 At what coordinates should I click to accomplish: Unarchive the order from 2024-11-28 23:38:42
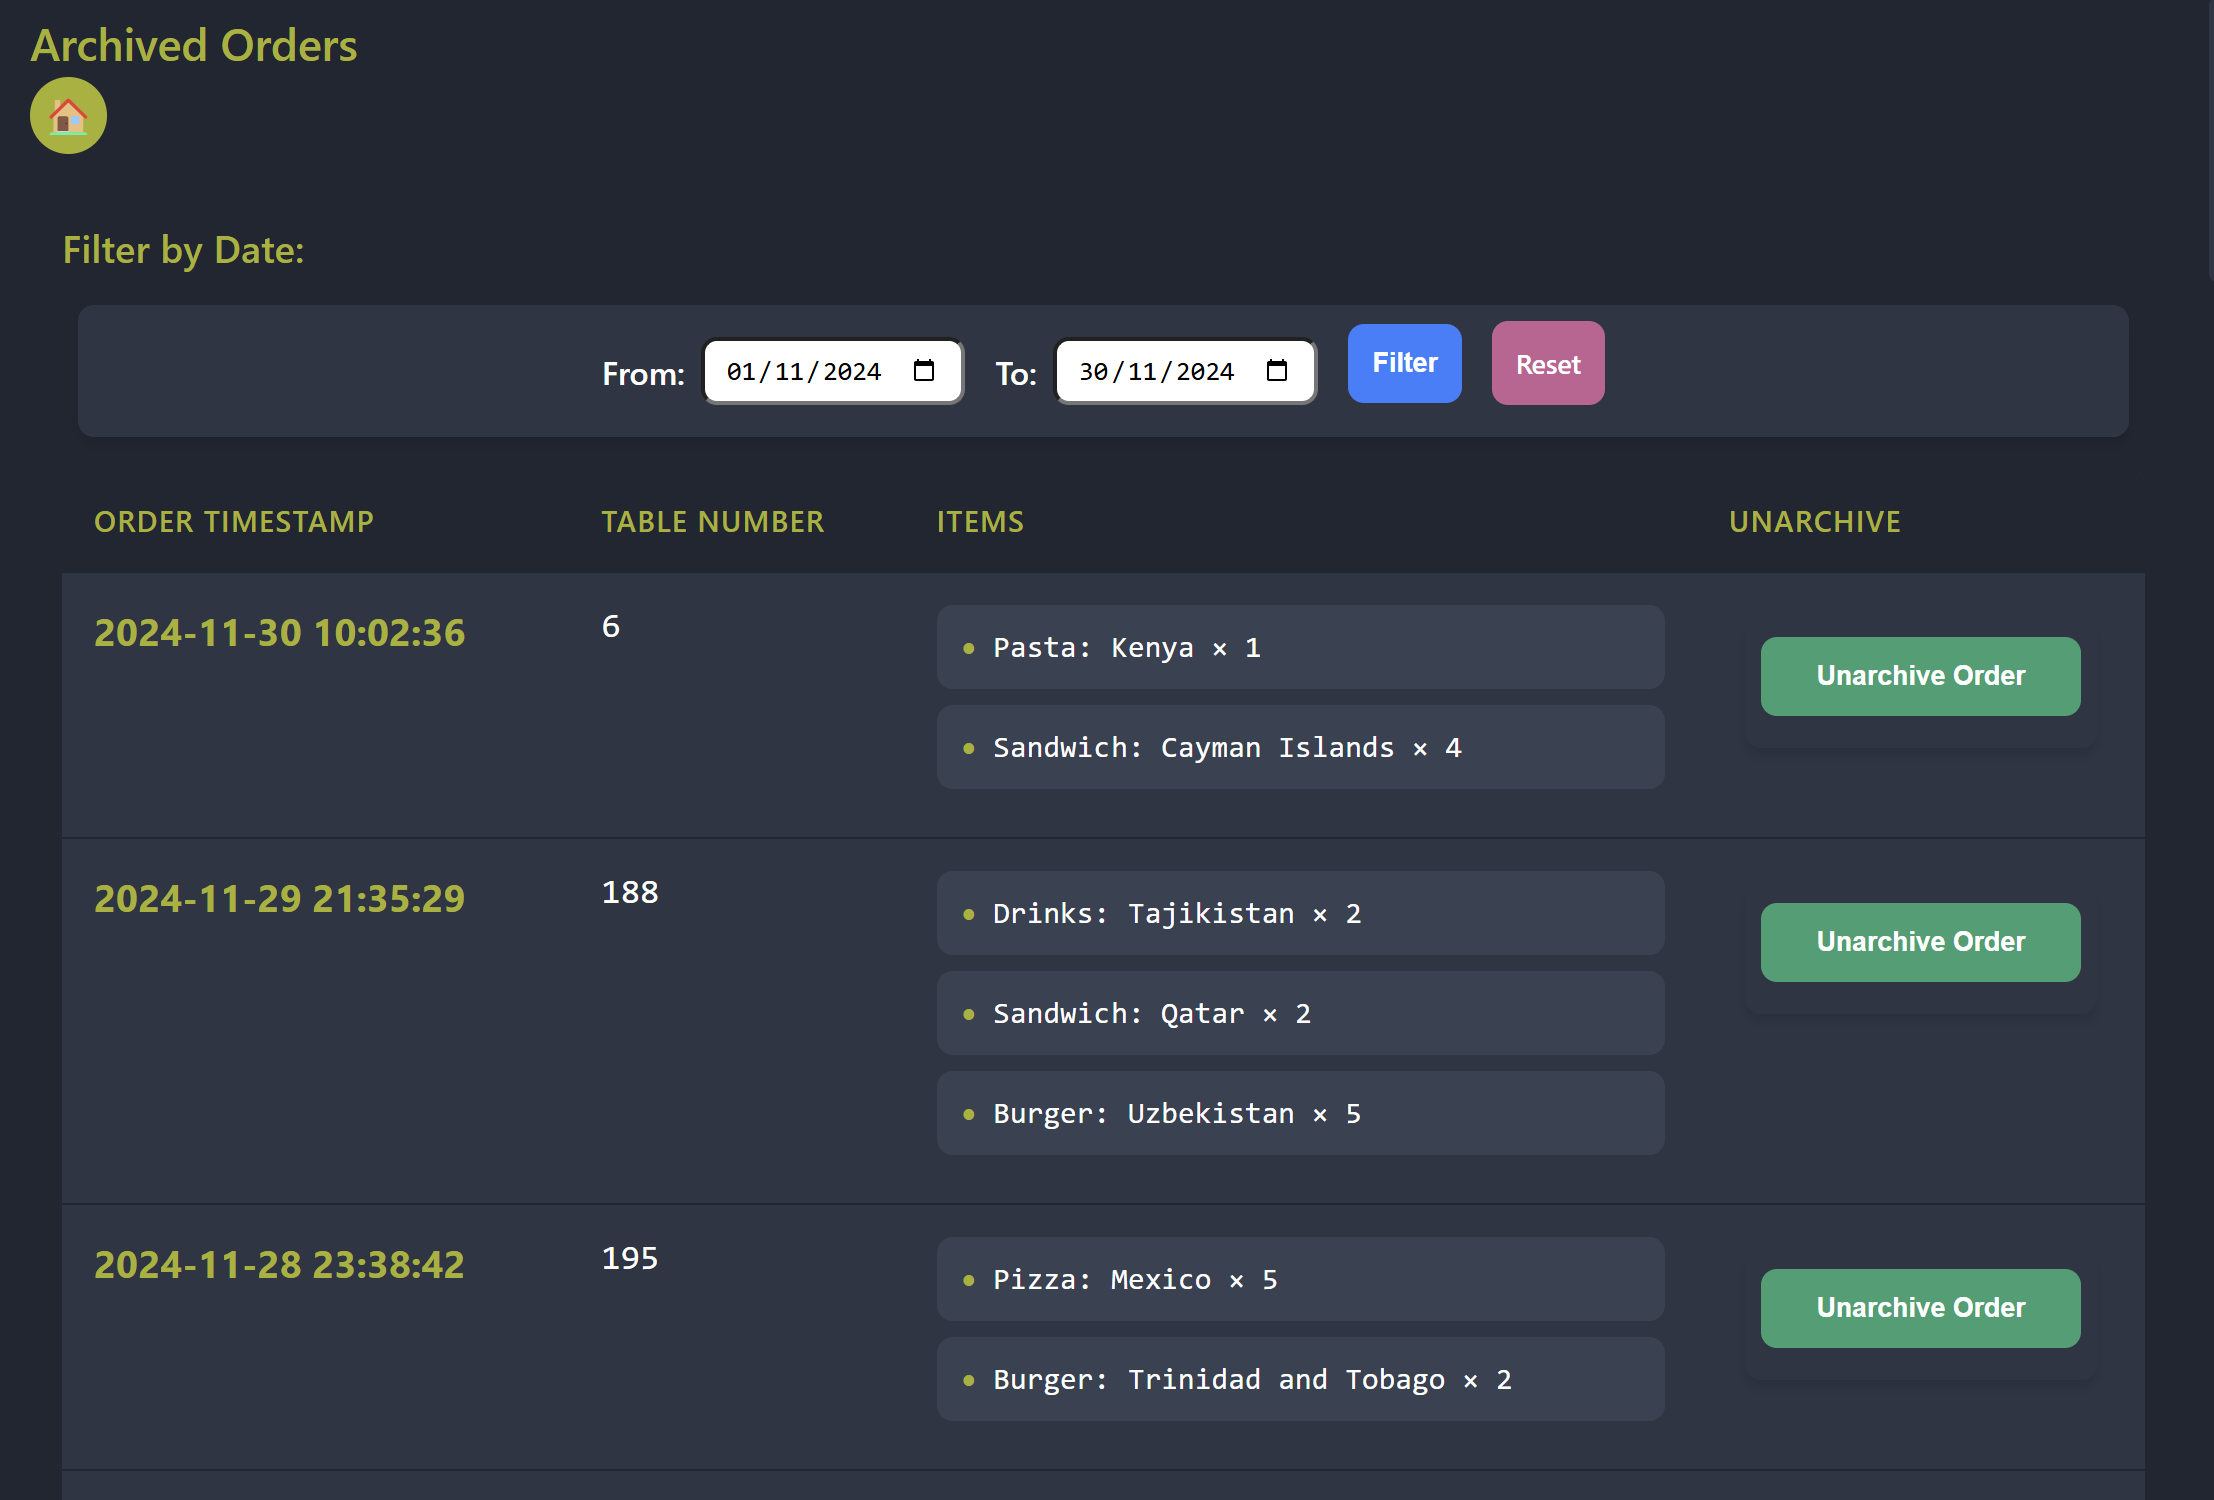(x=1919, y=1308)
